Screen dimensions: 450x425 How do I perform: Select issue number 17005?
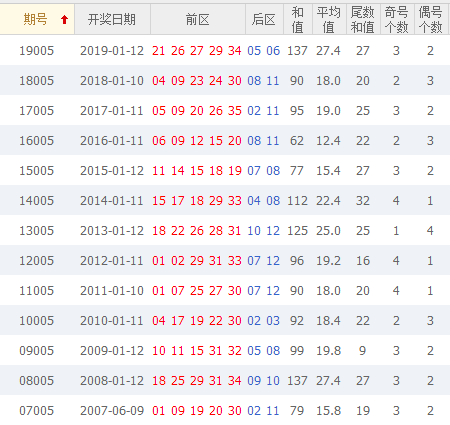tap(36, 111)
